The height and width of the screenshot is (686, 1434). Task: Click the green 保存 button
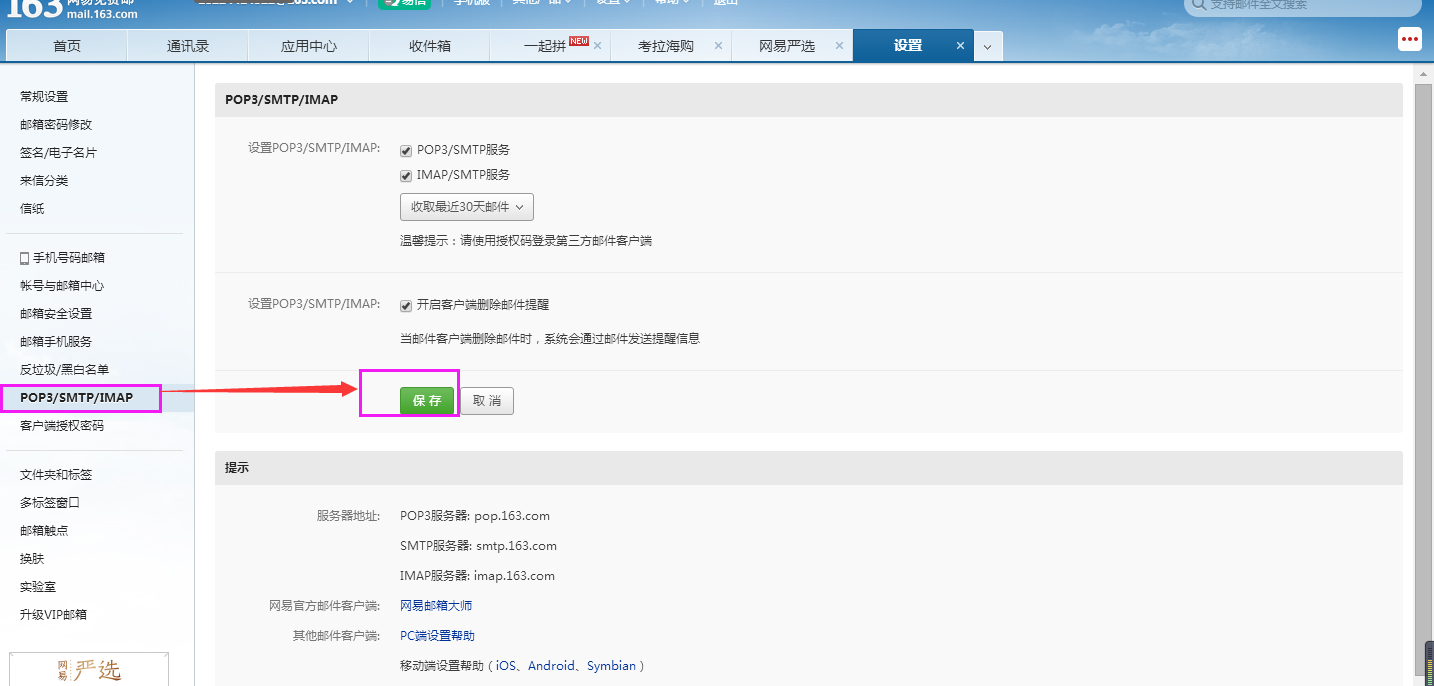pos(427,400)
